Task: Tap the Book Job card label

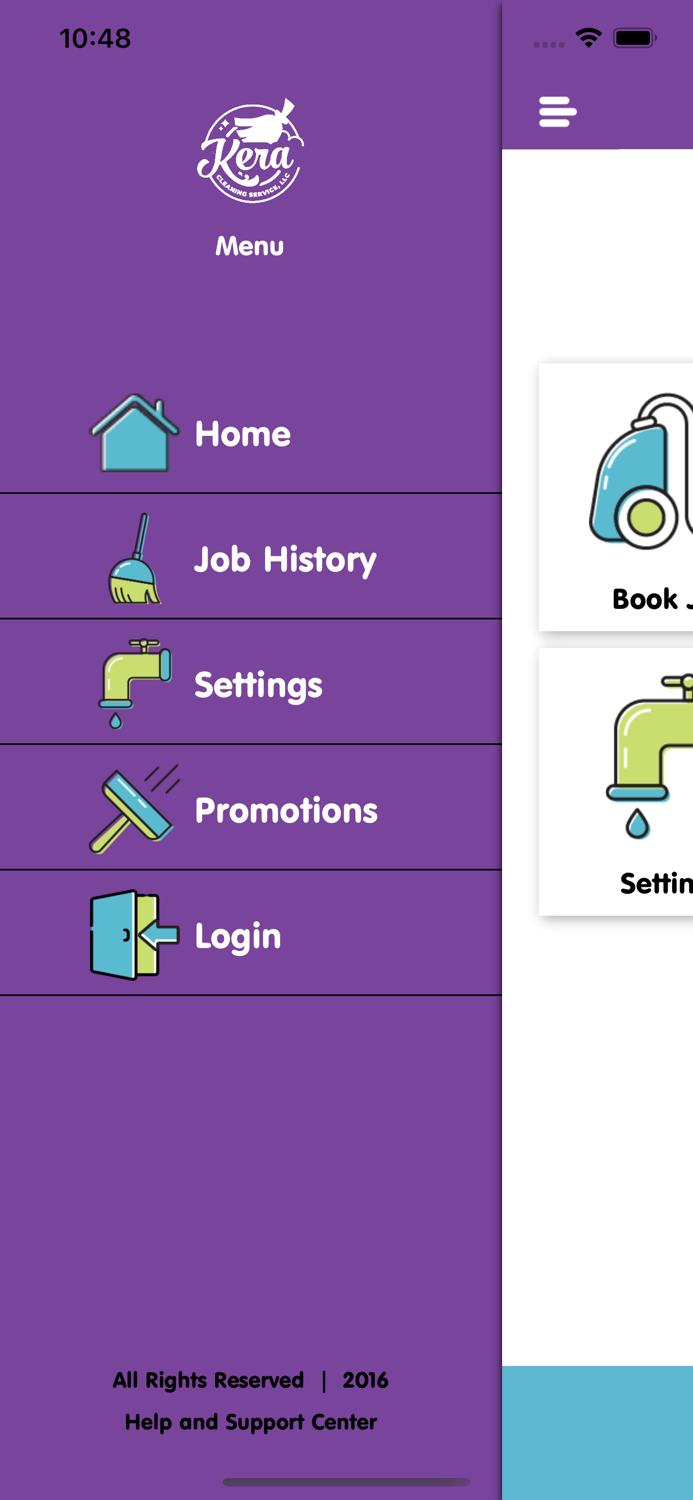Action: point(650,599)
